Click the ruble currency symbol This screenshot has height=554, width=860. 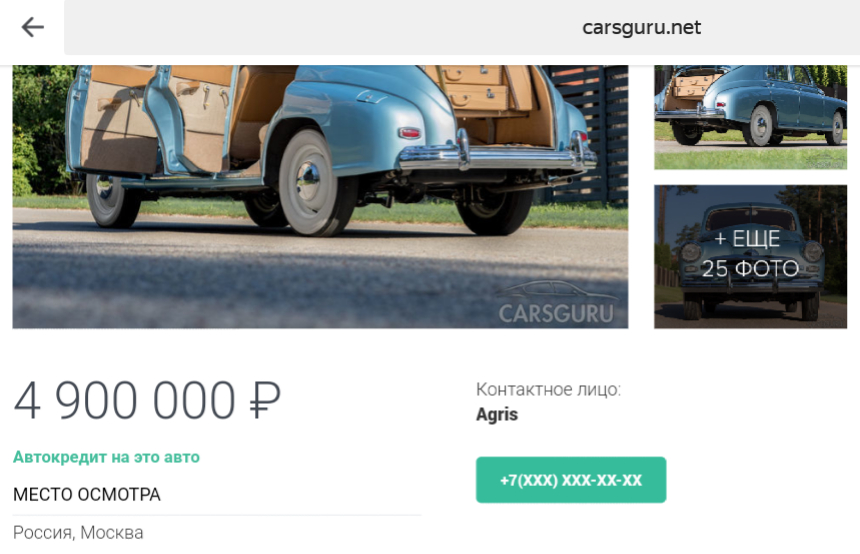coord(265,400)
